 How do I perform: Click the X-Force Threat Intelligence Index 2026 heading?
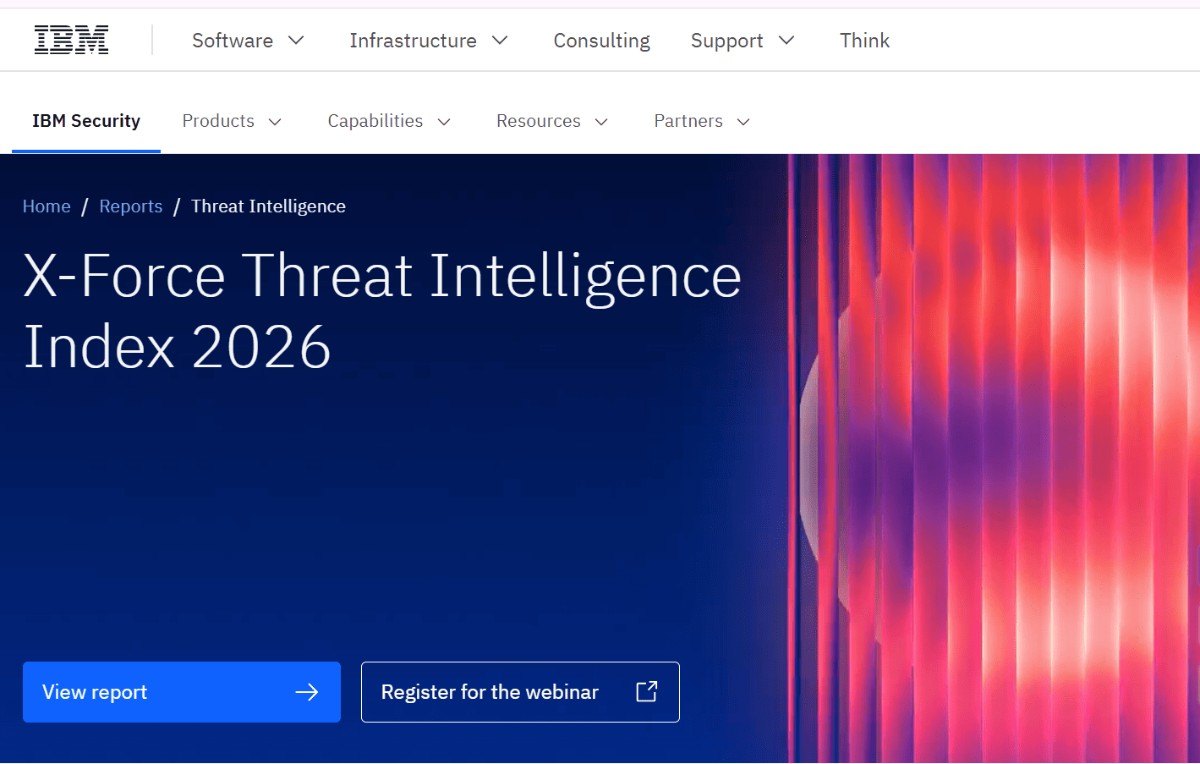click(x=382, y=311)
